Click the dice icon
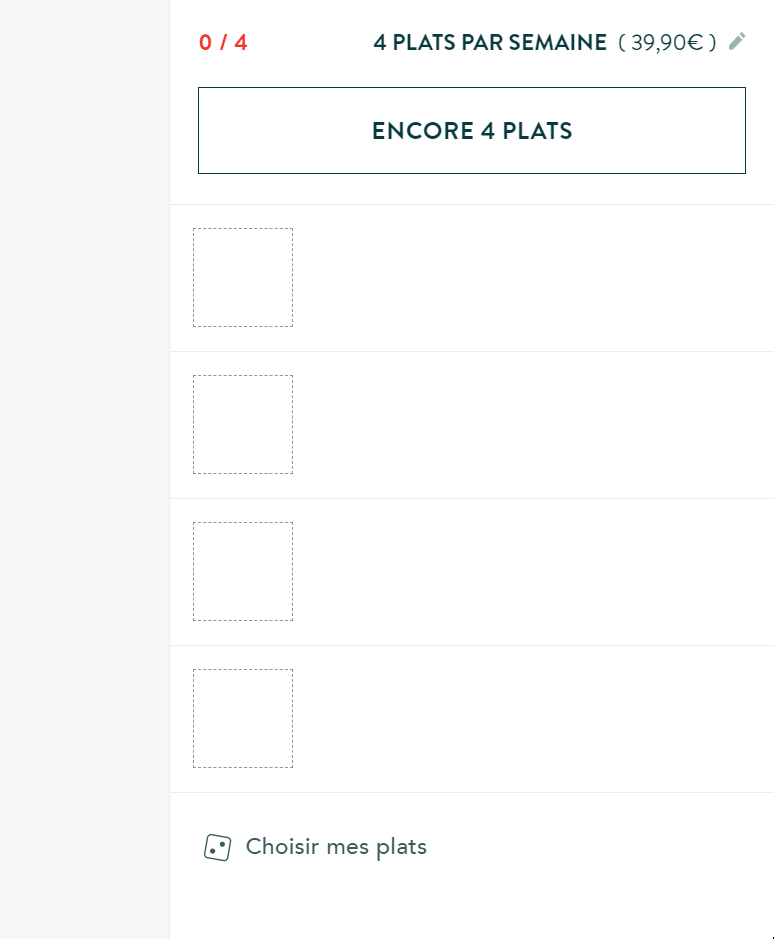 click(217, 848)
